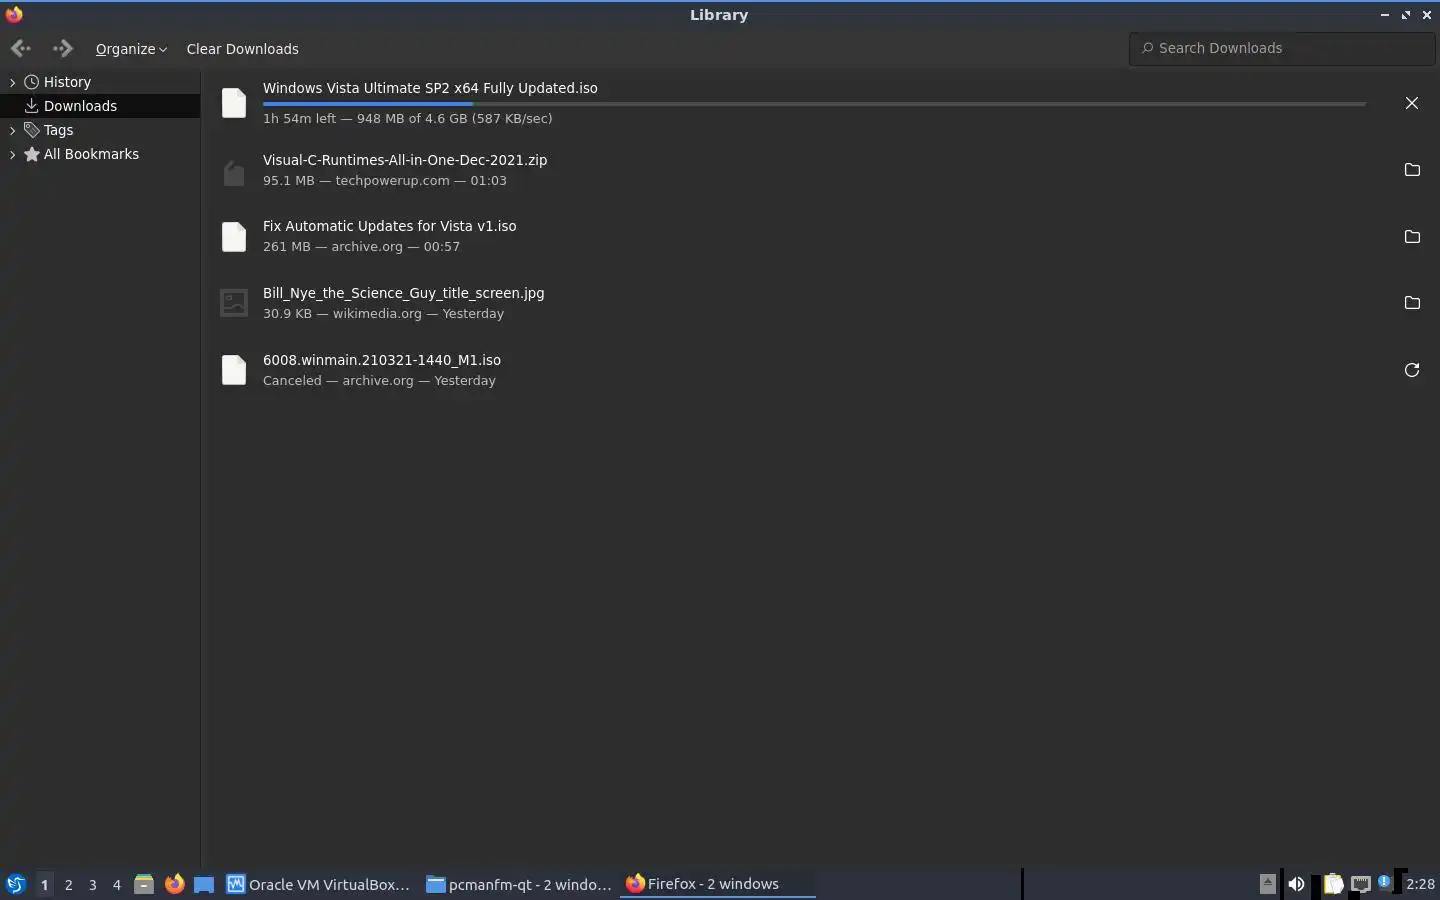The image size is (1440, 900).
Task: Switch to workspace 3 in the pager
Action: (x=92, y=884)
